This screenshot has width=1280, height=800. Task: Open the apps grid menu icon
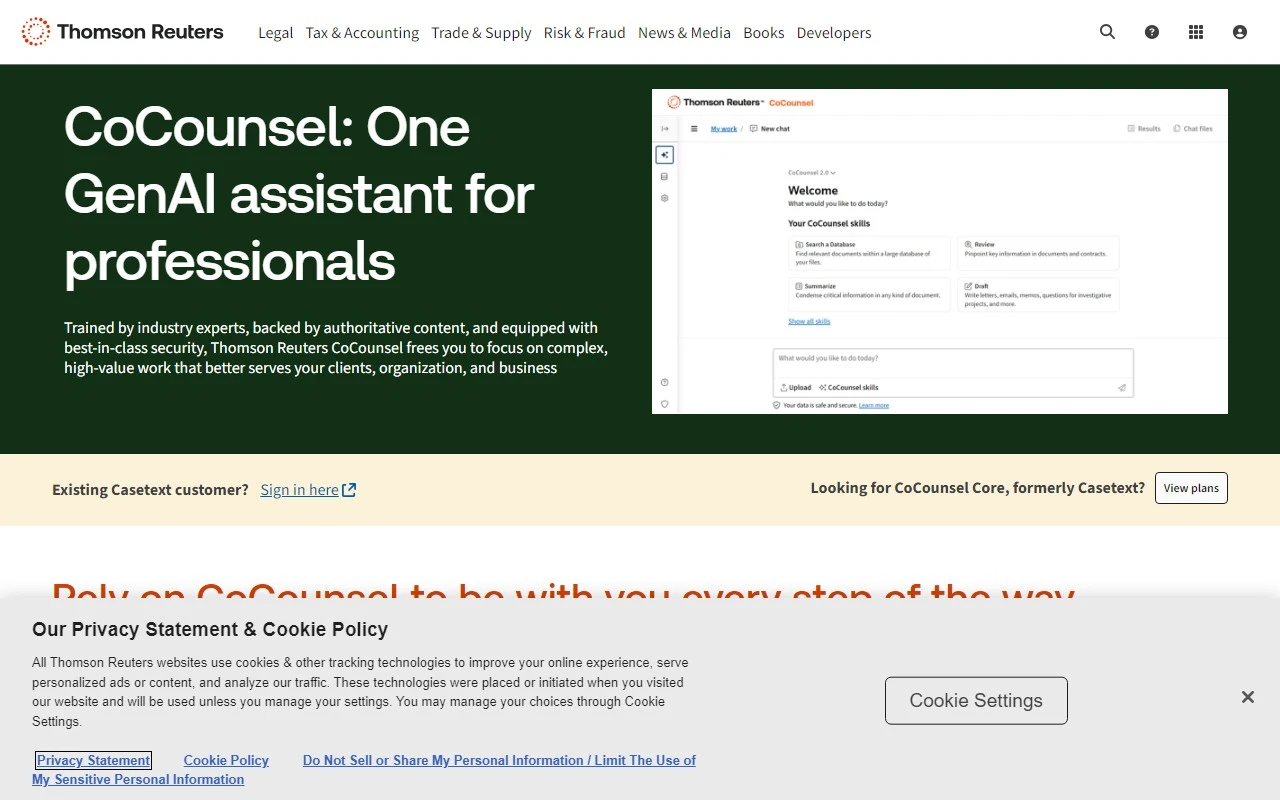click(x=1196, y=32)
